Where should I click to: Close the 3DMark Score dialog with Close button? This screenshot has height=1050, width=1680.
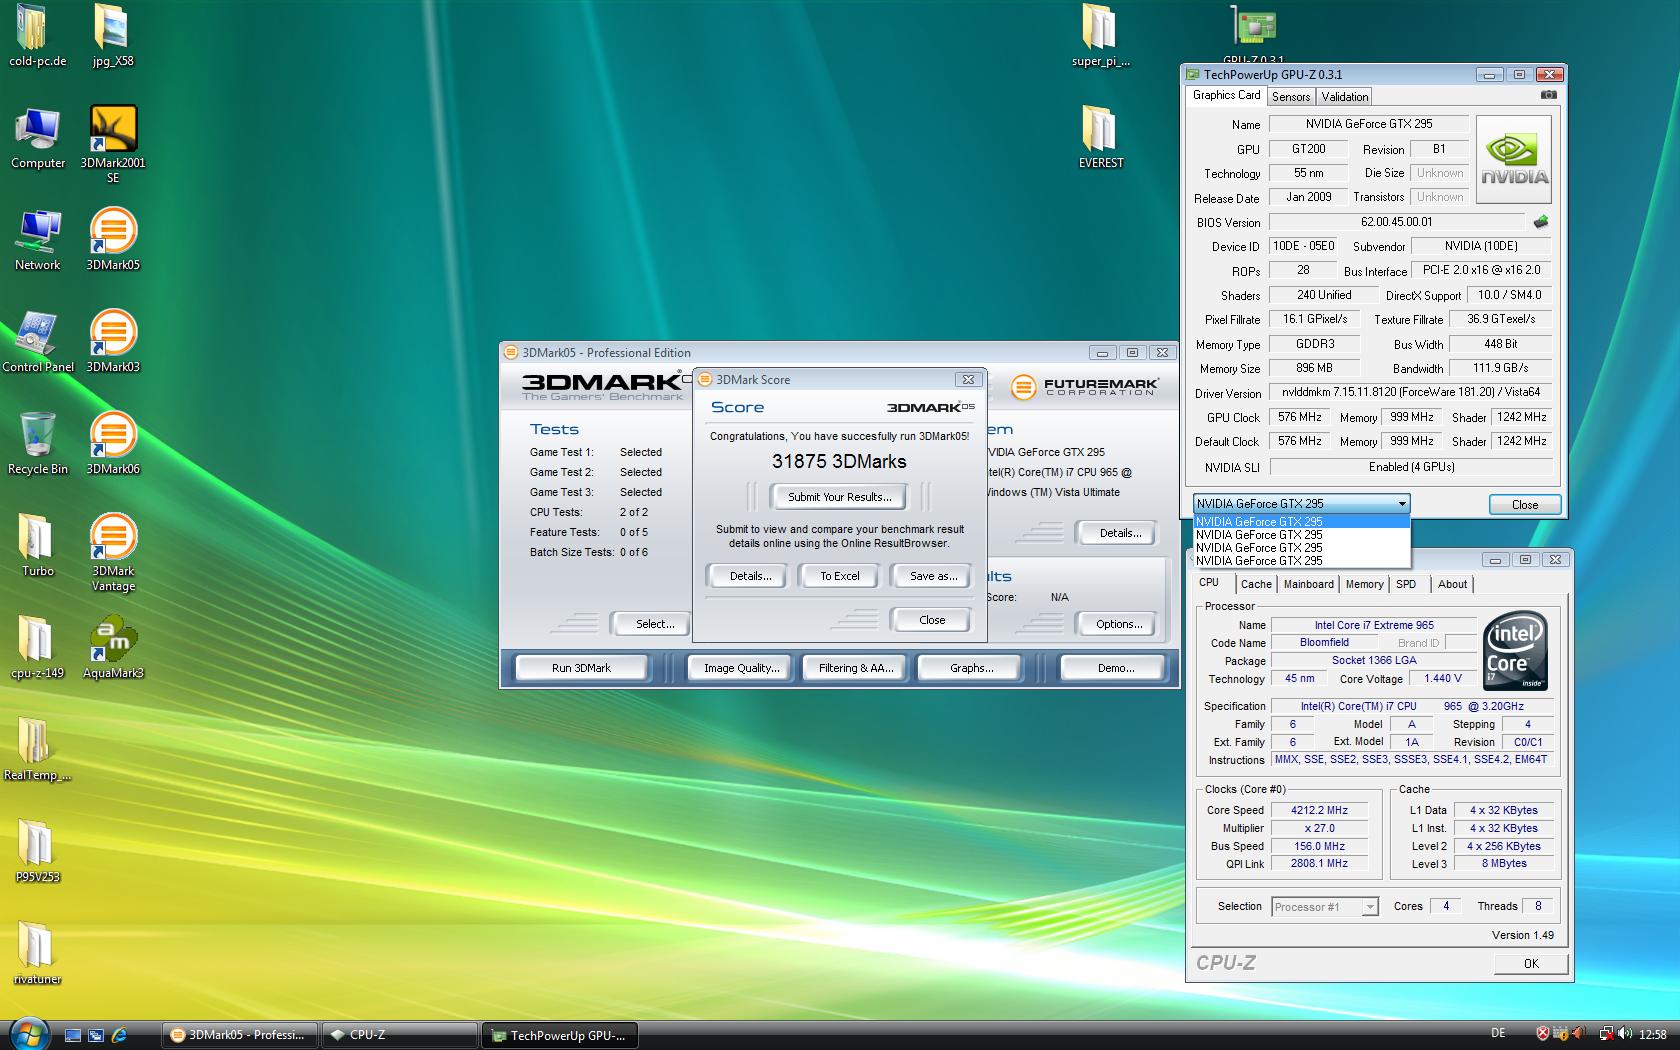point(931,620)
